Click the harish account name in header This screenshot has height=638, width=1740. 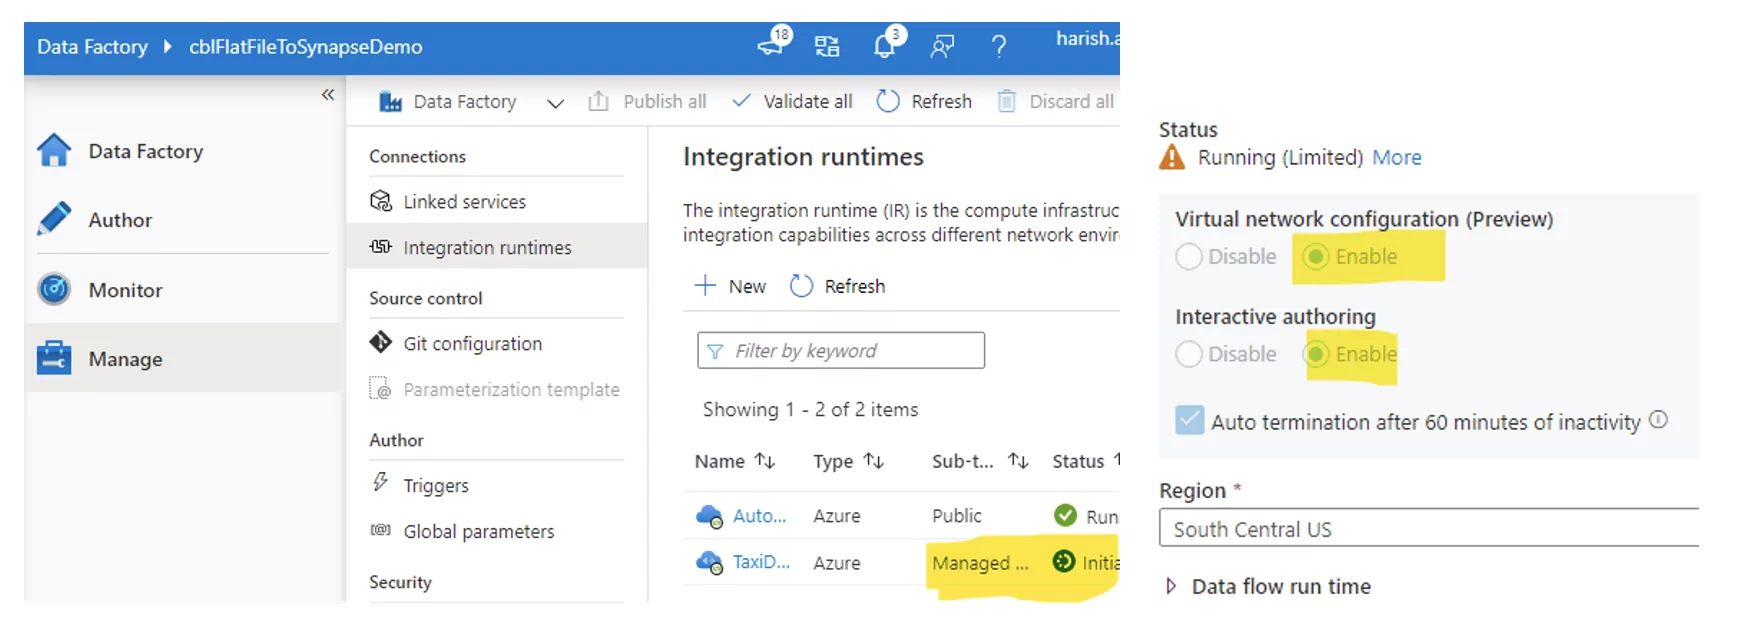1087,39
